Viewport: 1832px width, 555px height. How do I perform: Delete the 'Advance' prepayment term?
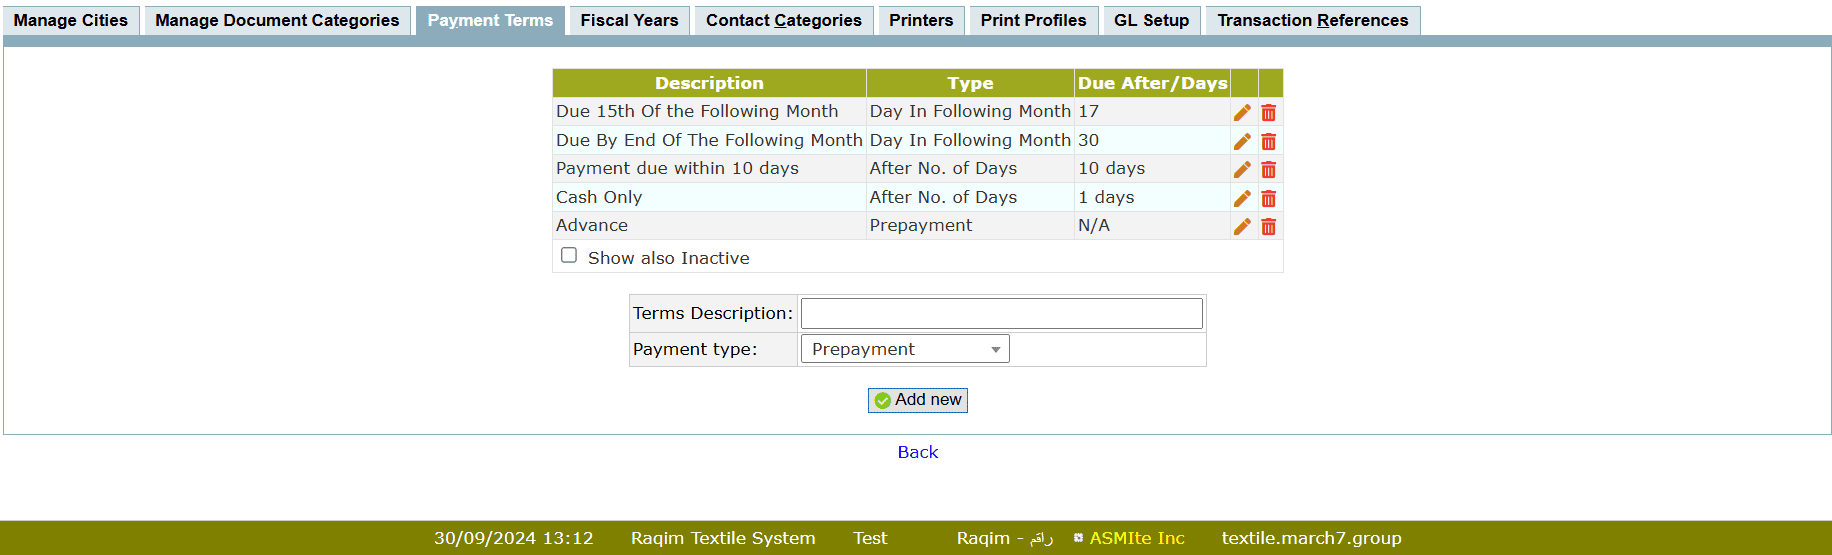click(1268, 226)
